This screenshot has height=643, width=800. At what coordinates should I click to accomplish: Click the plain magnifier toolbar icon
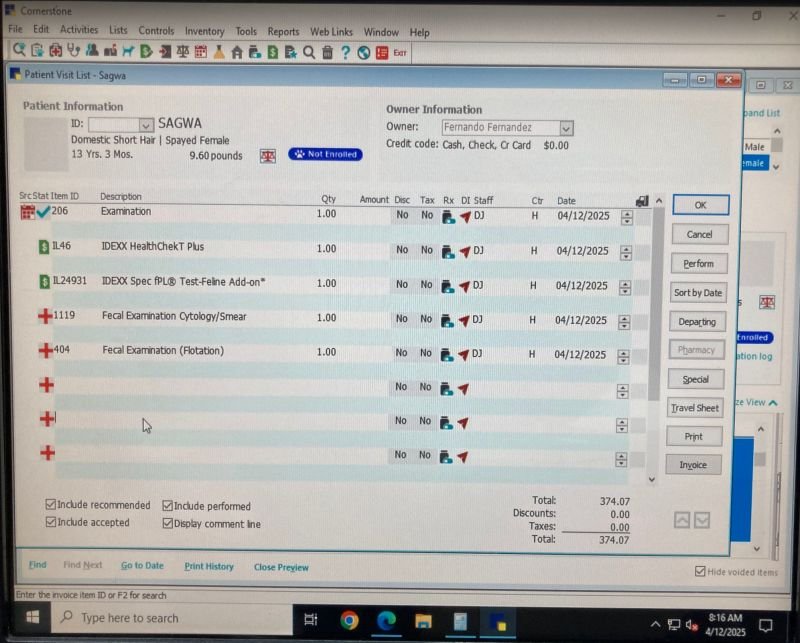(x=309, y=52)
